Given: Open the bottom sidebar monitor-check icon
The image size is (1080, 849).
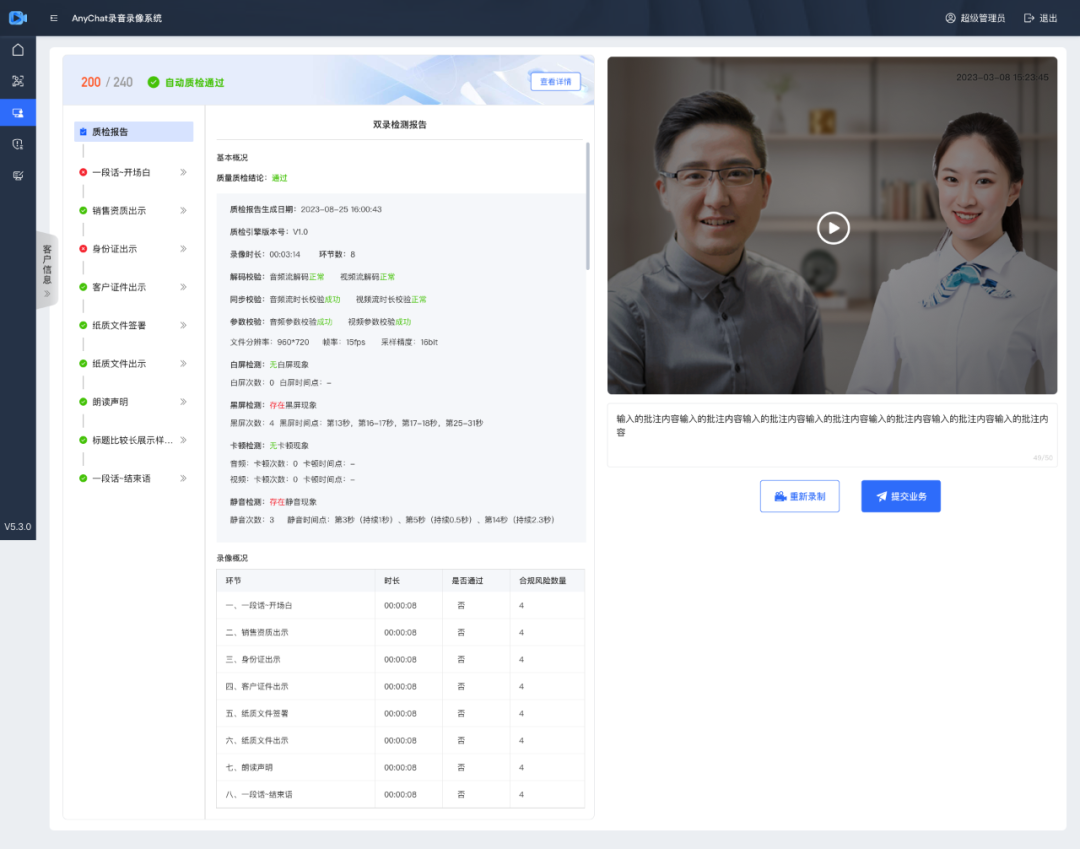Looking at the screenshot, I should [18, 175].
